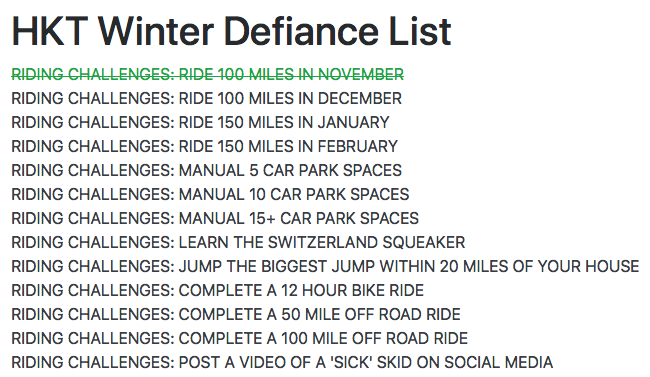Click the Complete a 12 Hour Bike Ride item
650x377 pixels.
click(218, 291)
